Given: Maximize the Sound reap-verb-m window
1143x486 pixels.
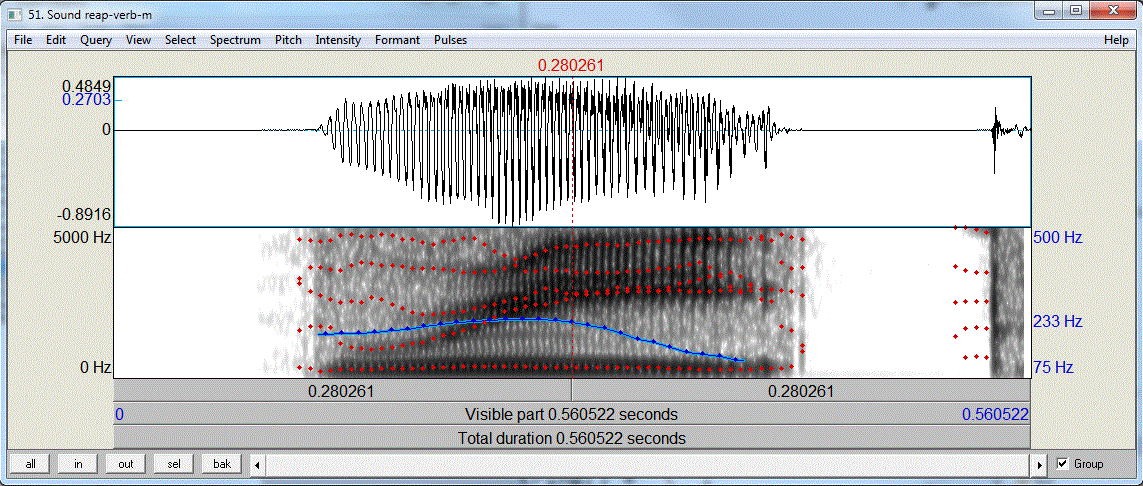Looking at the screenshot, I should (x=1076, y=10).
